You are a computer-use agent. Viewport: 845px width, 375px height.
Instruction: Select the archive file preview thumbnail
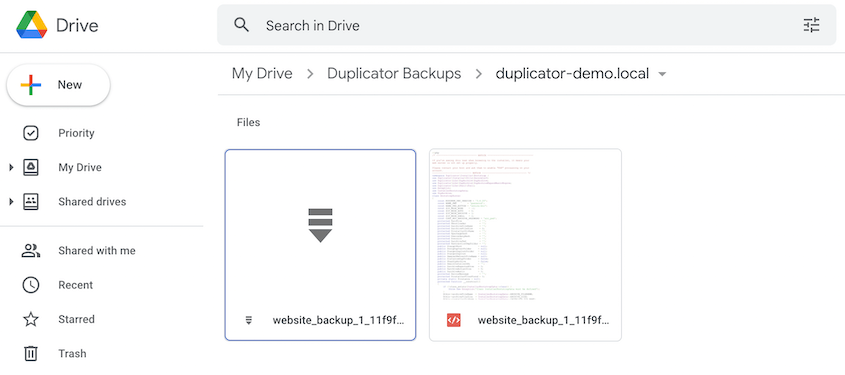point(320,225)
